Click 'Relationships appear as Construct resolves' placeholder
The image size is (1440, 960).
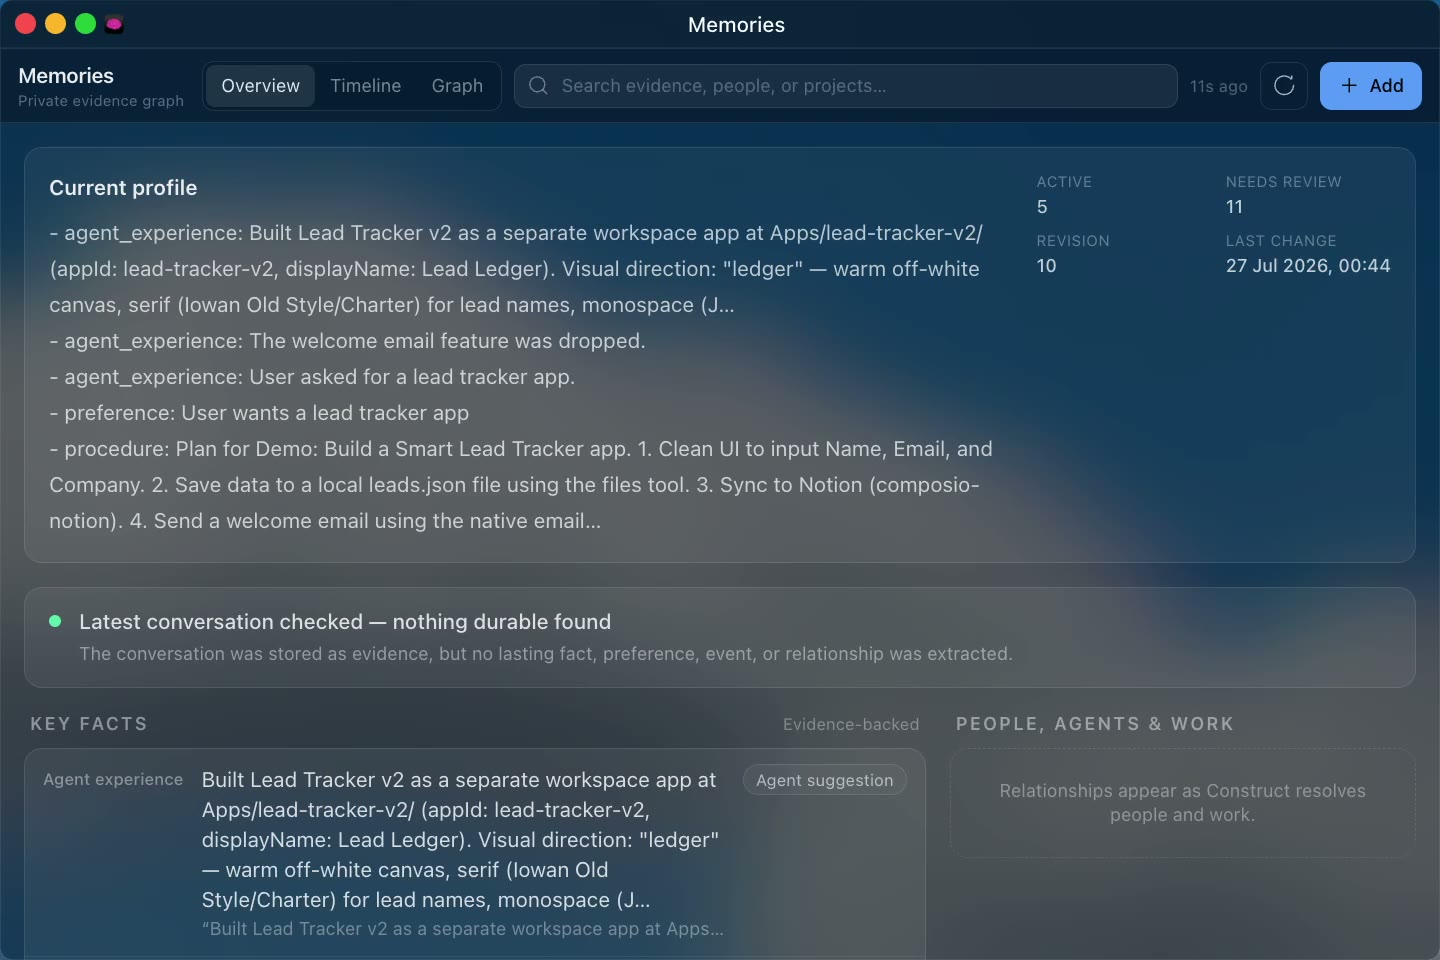1182,803
